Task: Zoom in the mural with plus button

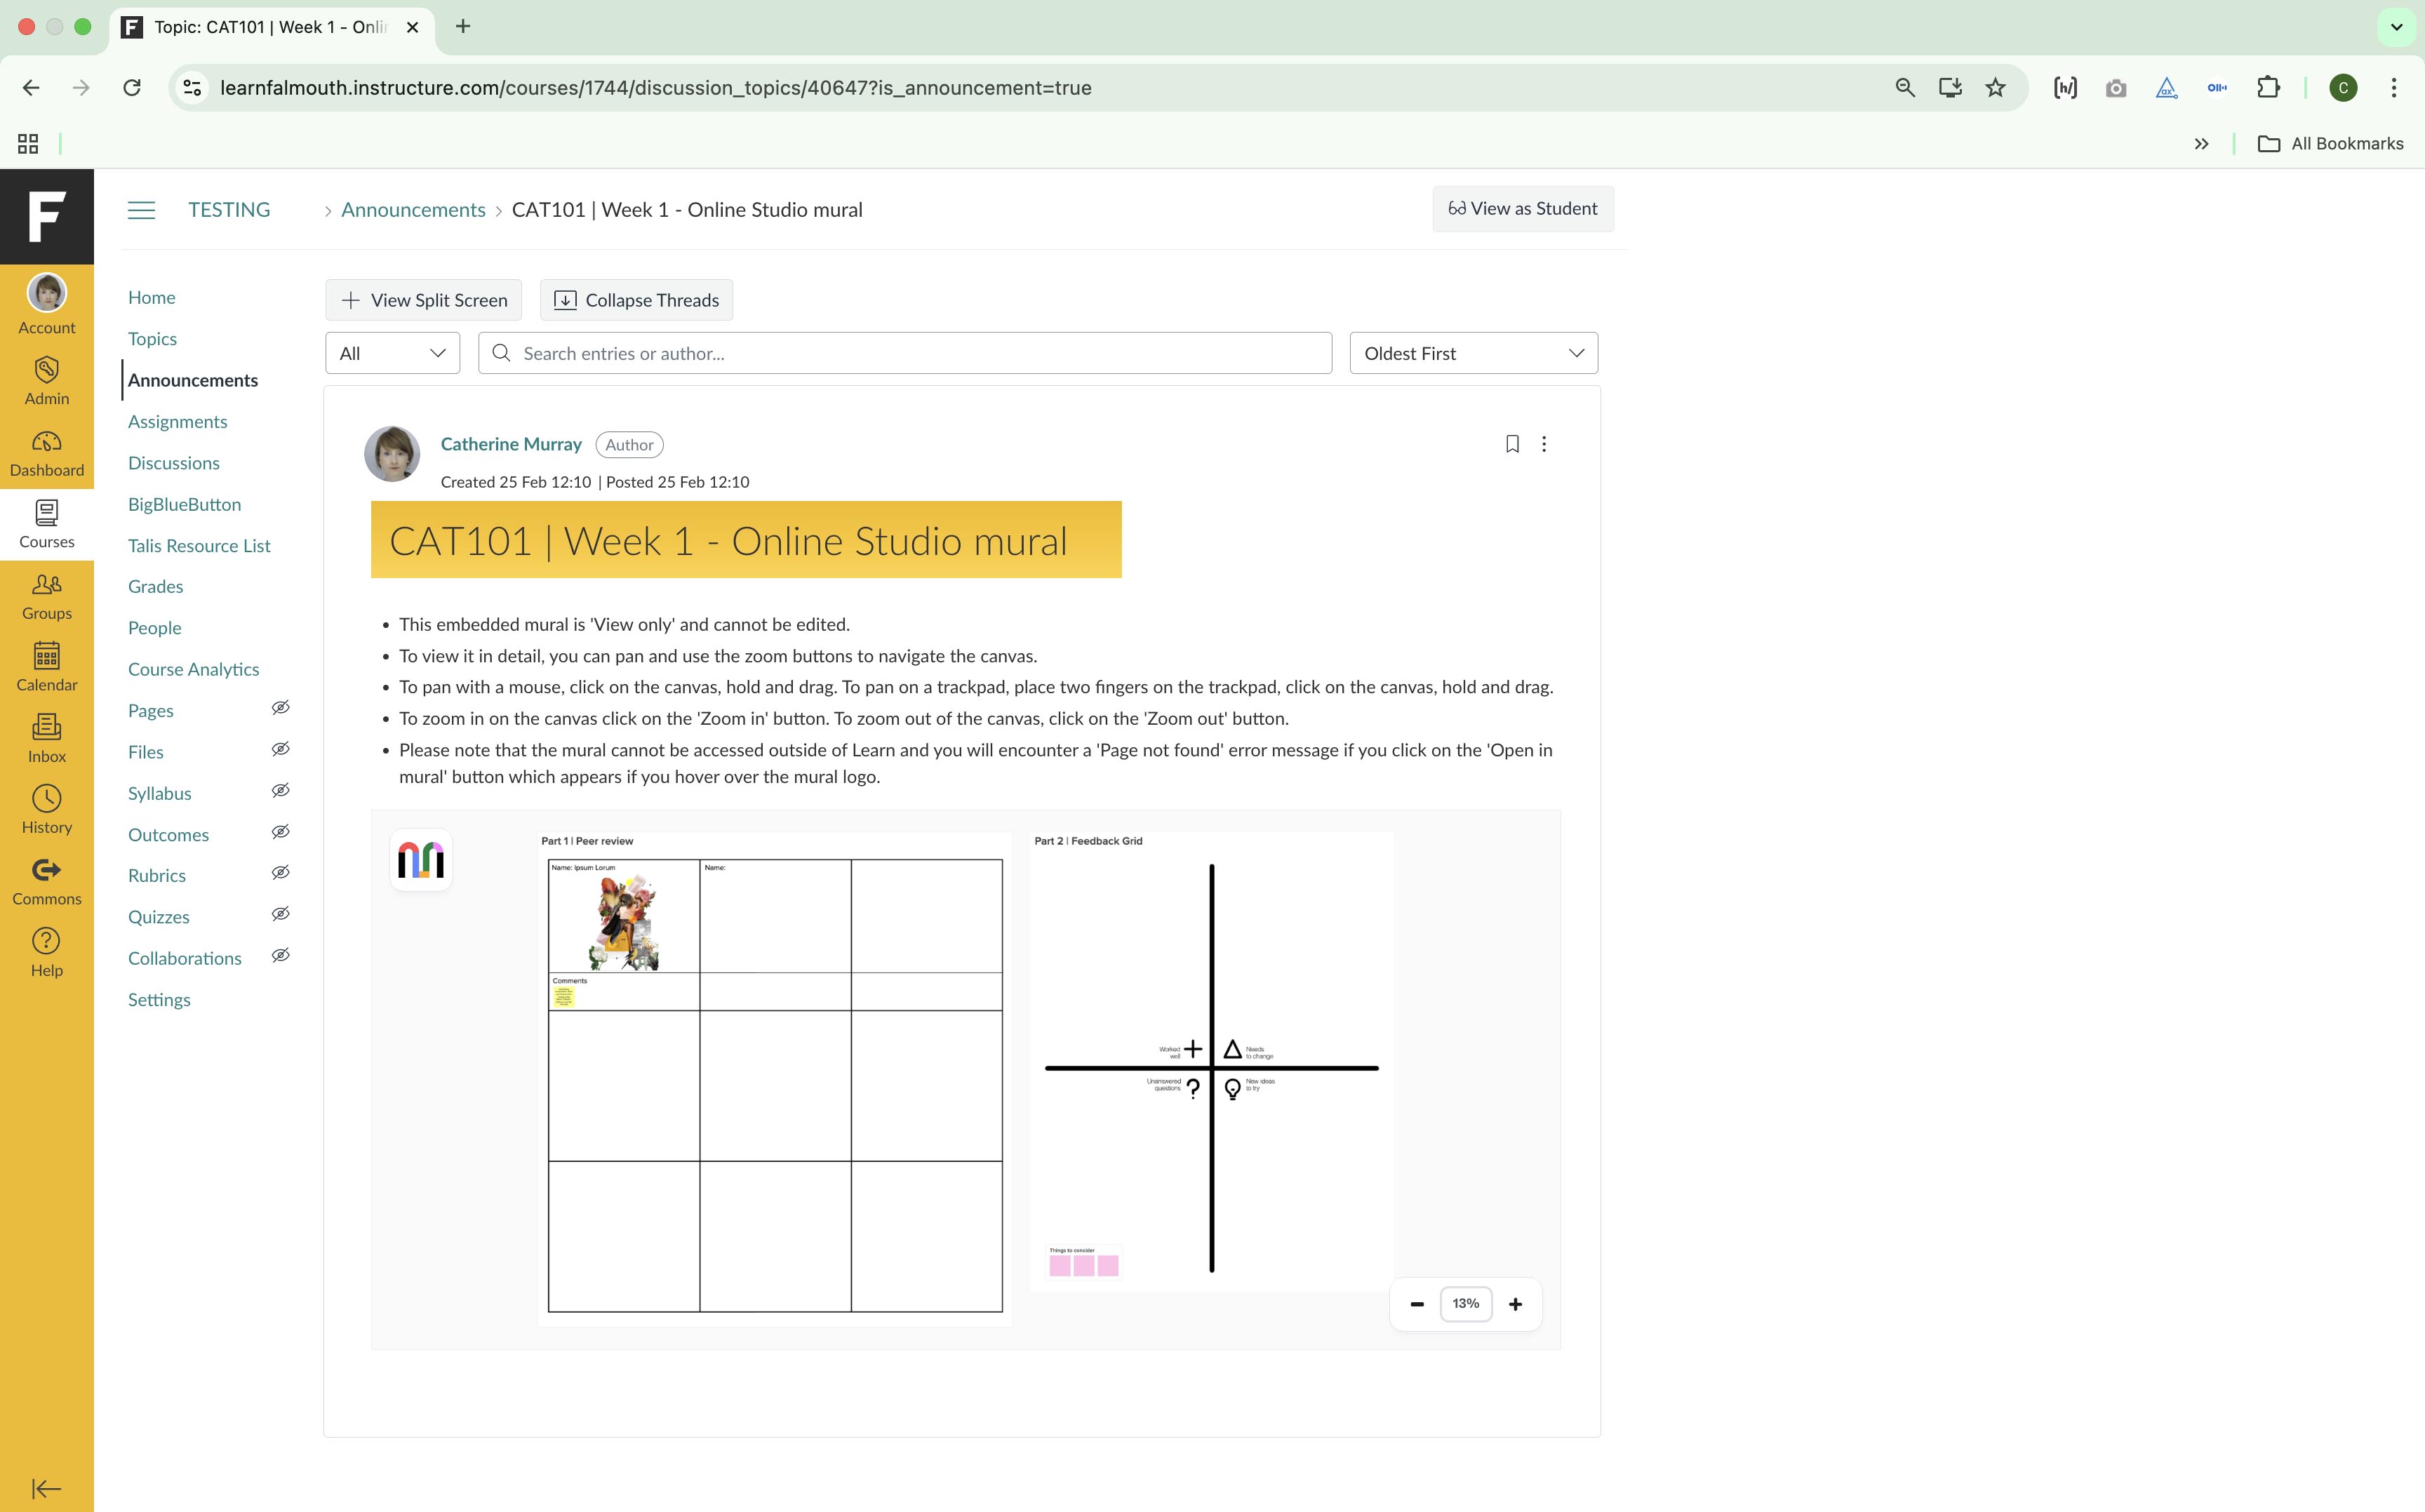Action: coord(1515,1304)
